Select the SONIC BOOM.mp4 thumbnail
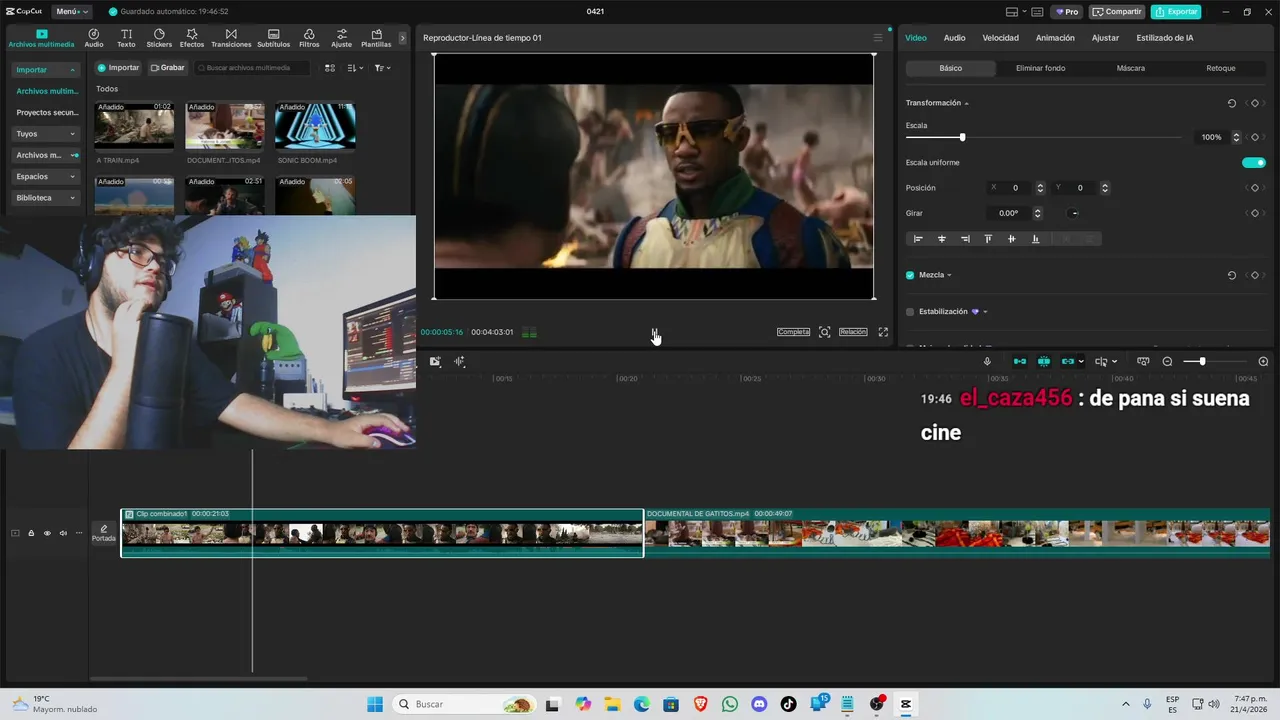This screenshot has height=720, width=1280. point(315,126)
